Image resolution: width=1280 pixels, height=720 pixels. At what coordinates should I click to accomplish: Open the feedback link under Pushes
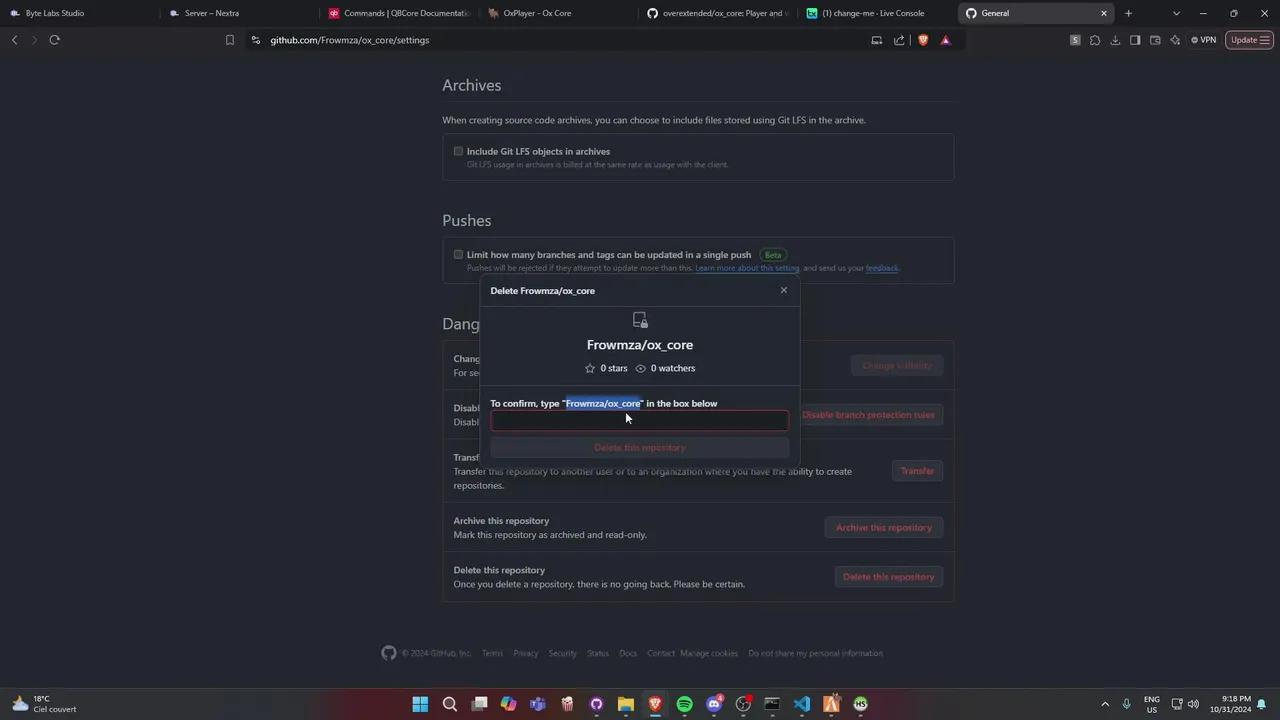coord(881,268)
